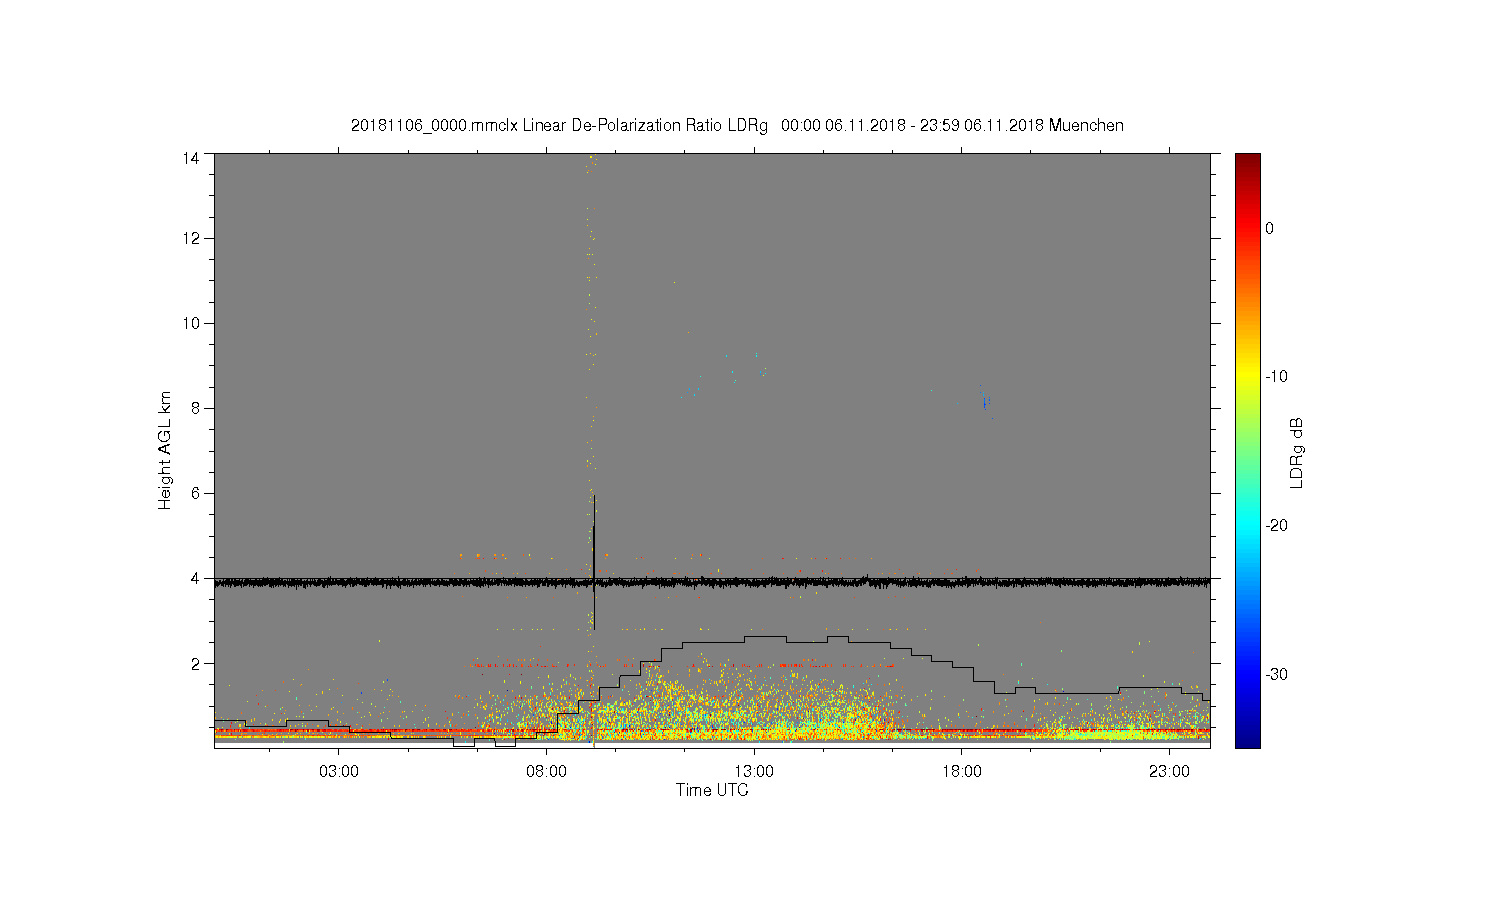The image size is (1500, 900).
Task: Click the height tick label 8
Action: click(x=195, y=408)
